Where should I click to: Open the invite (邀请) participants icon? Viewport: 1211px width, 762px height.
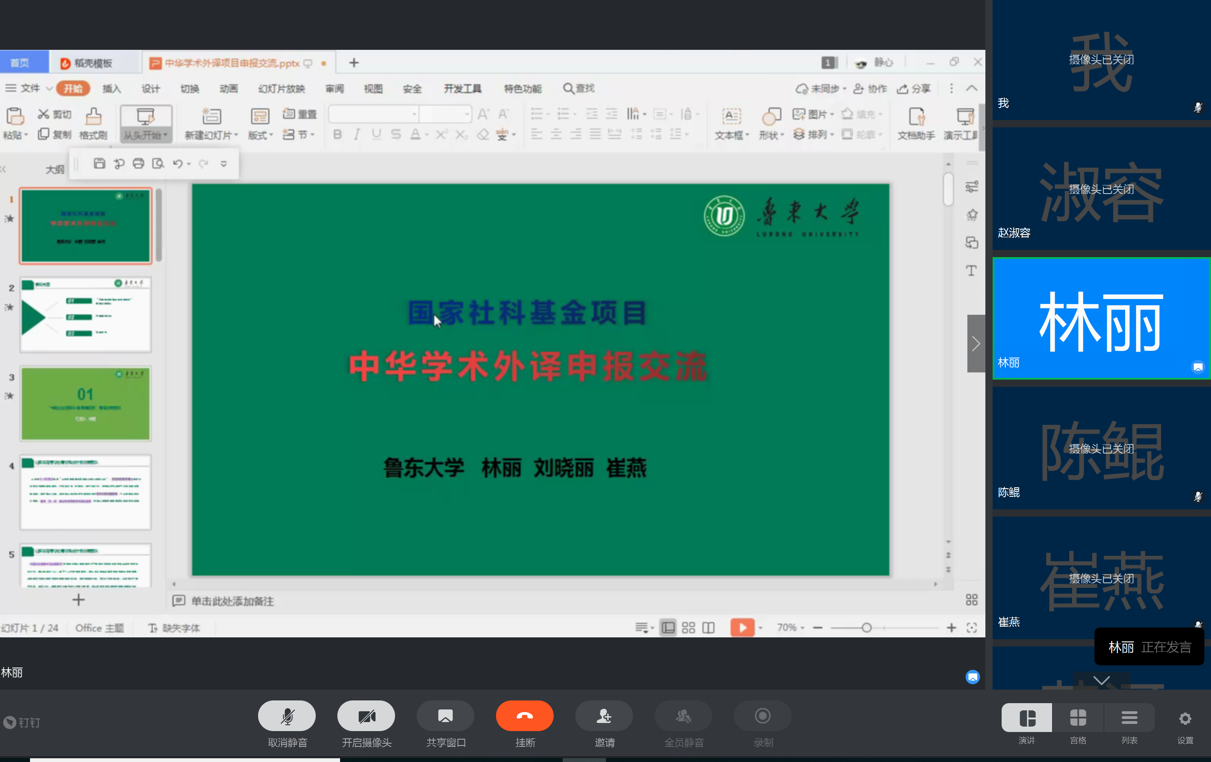[604, 717]
